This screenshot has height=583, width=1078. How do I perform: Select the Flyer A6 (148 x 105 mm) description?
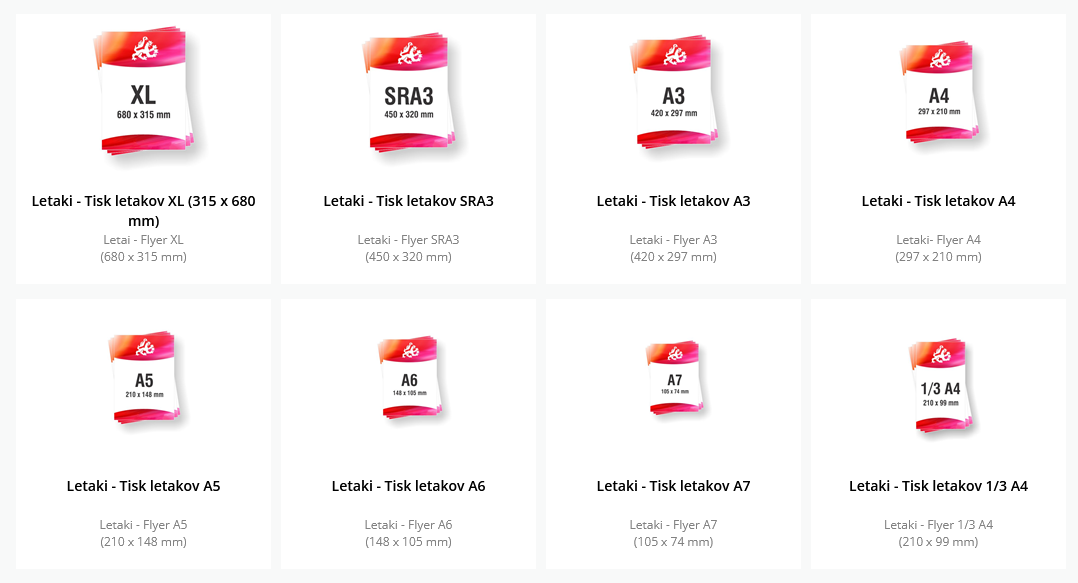pos(408,533)
